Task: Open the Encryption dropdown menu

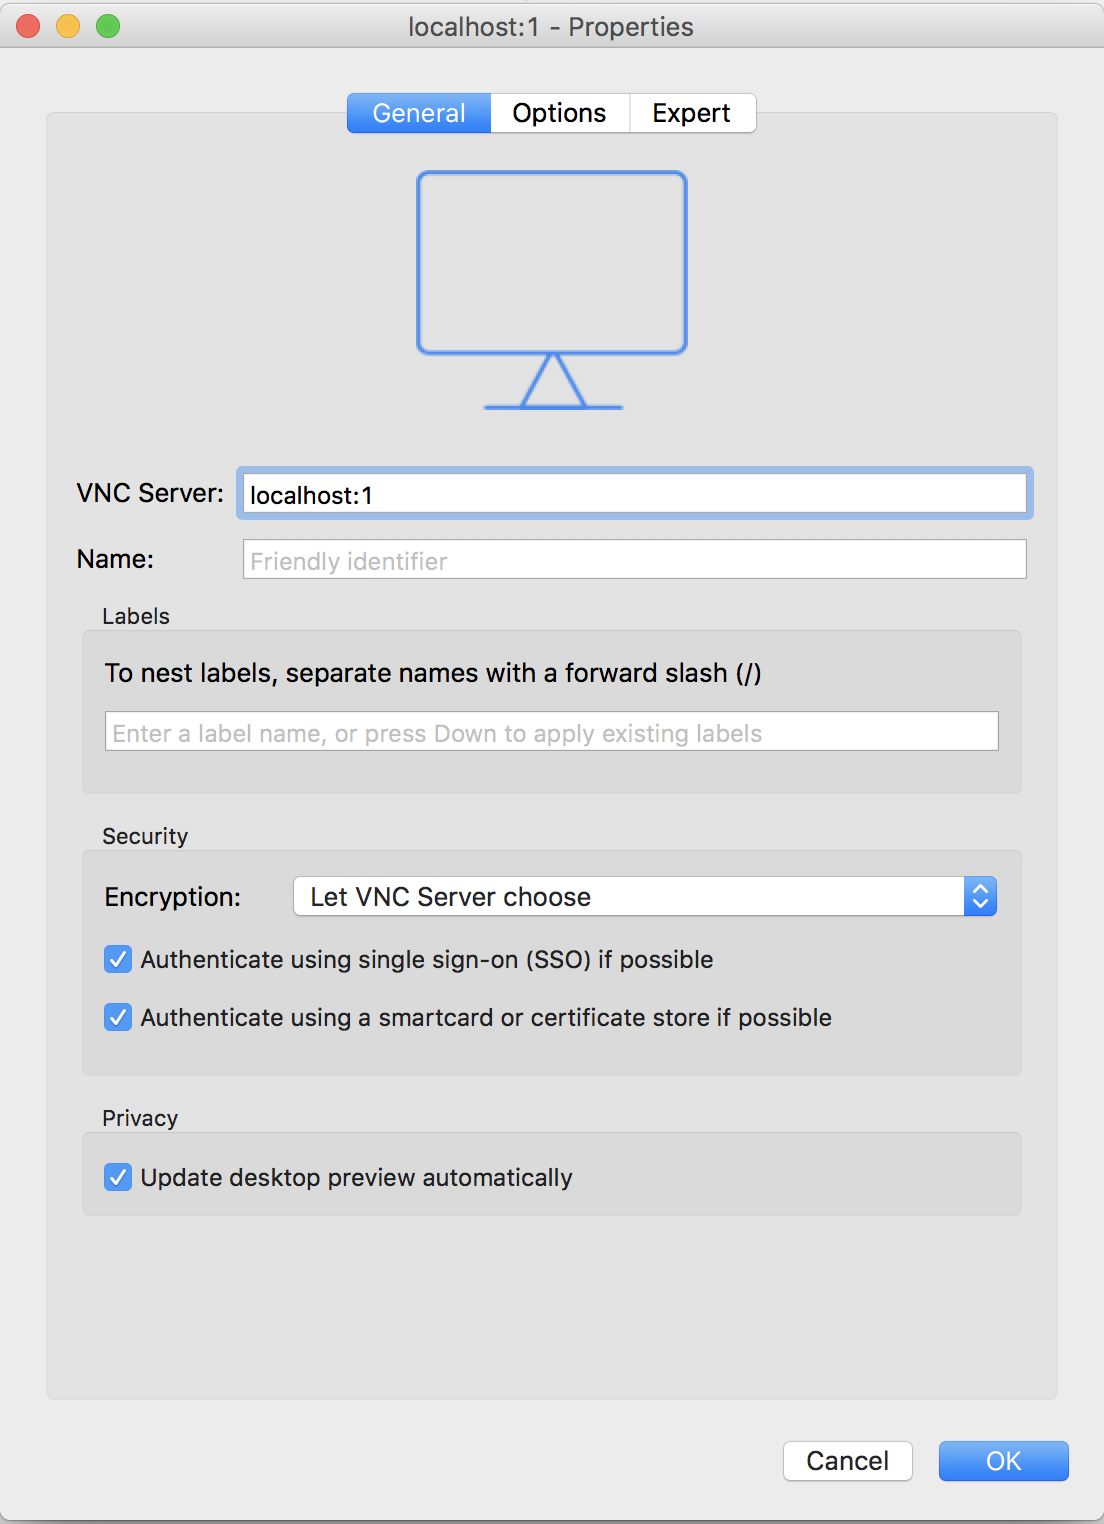Action: coord(630,896)
